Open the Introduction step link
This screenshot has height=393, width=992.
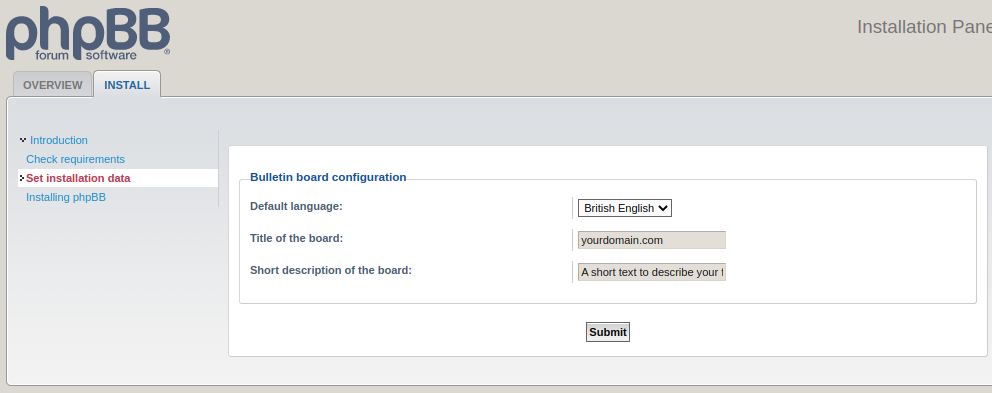(59, 140)
